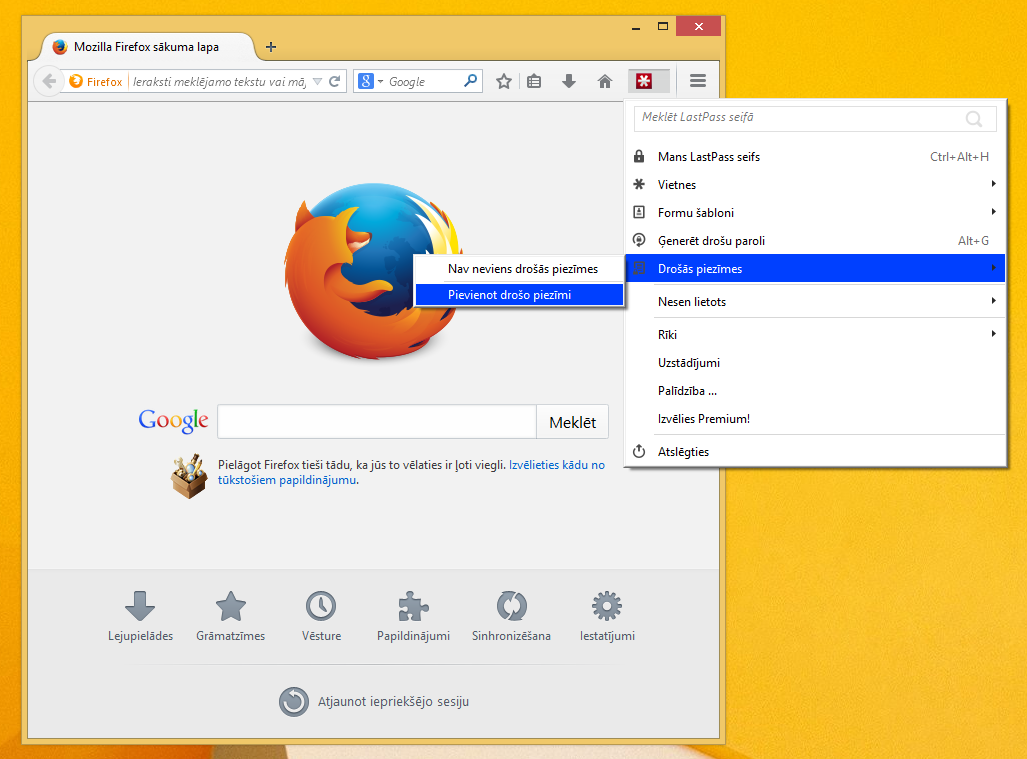Viewport: 1027px width, 759px height.
Task: Select the Mozilla Firefox sākuma lapa tab
Action: (147, 47)
